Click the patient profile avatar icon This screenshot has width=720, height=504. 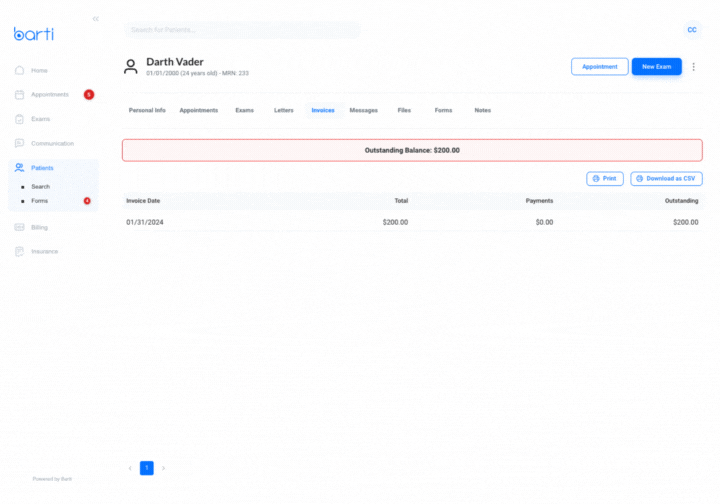tap(130, 67)
